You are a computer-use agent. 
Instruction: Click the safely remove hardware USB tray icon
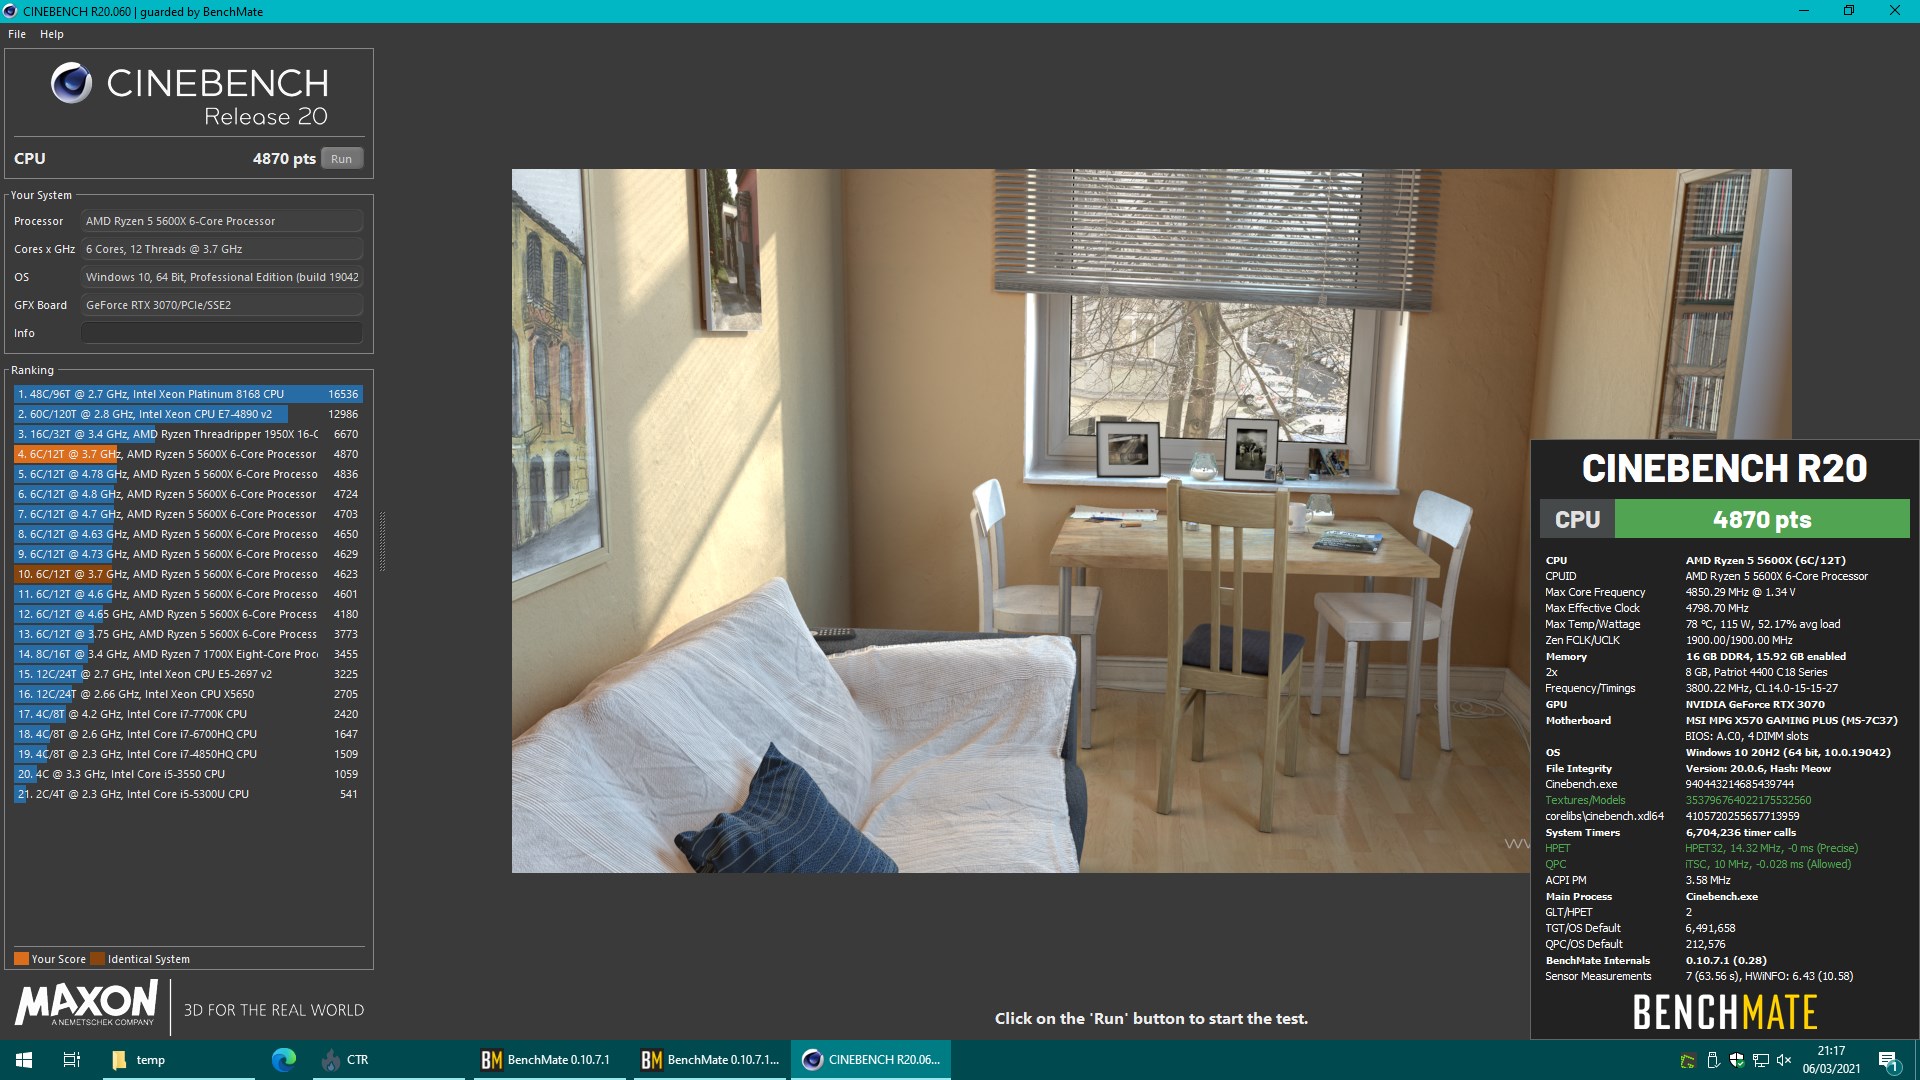click(1712, 1060)
